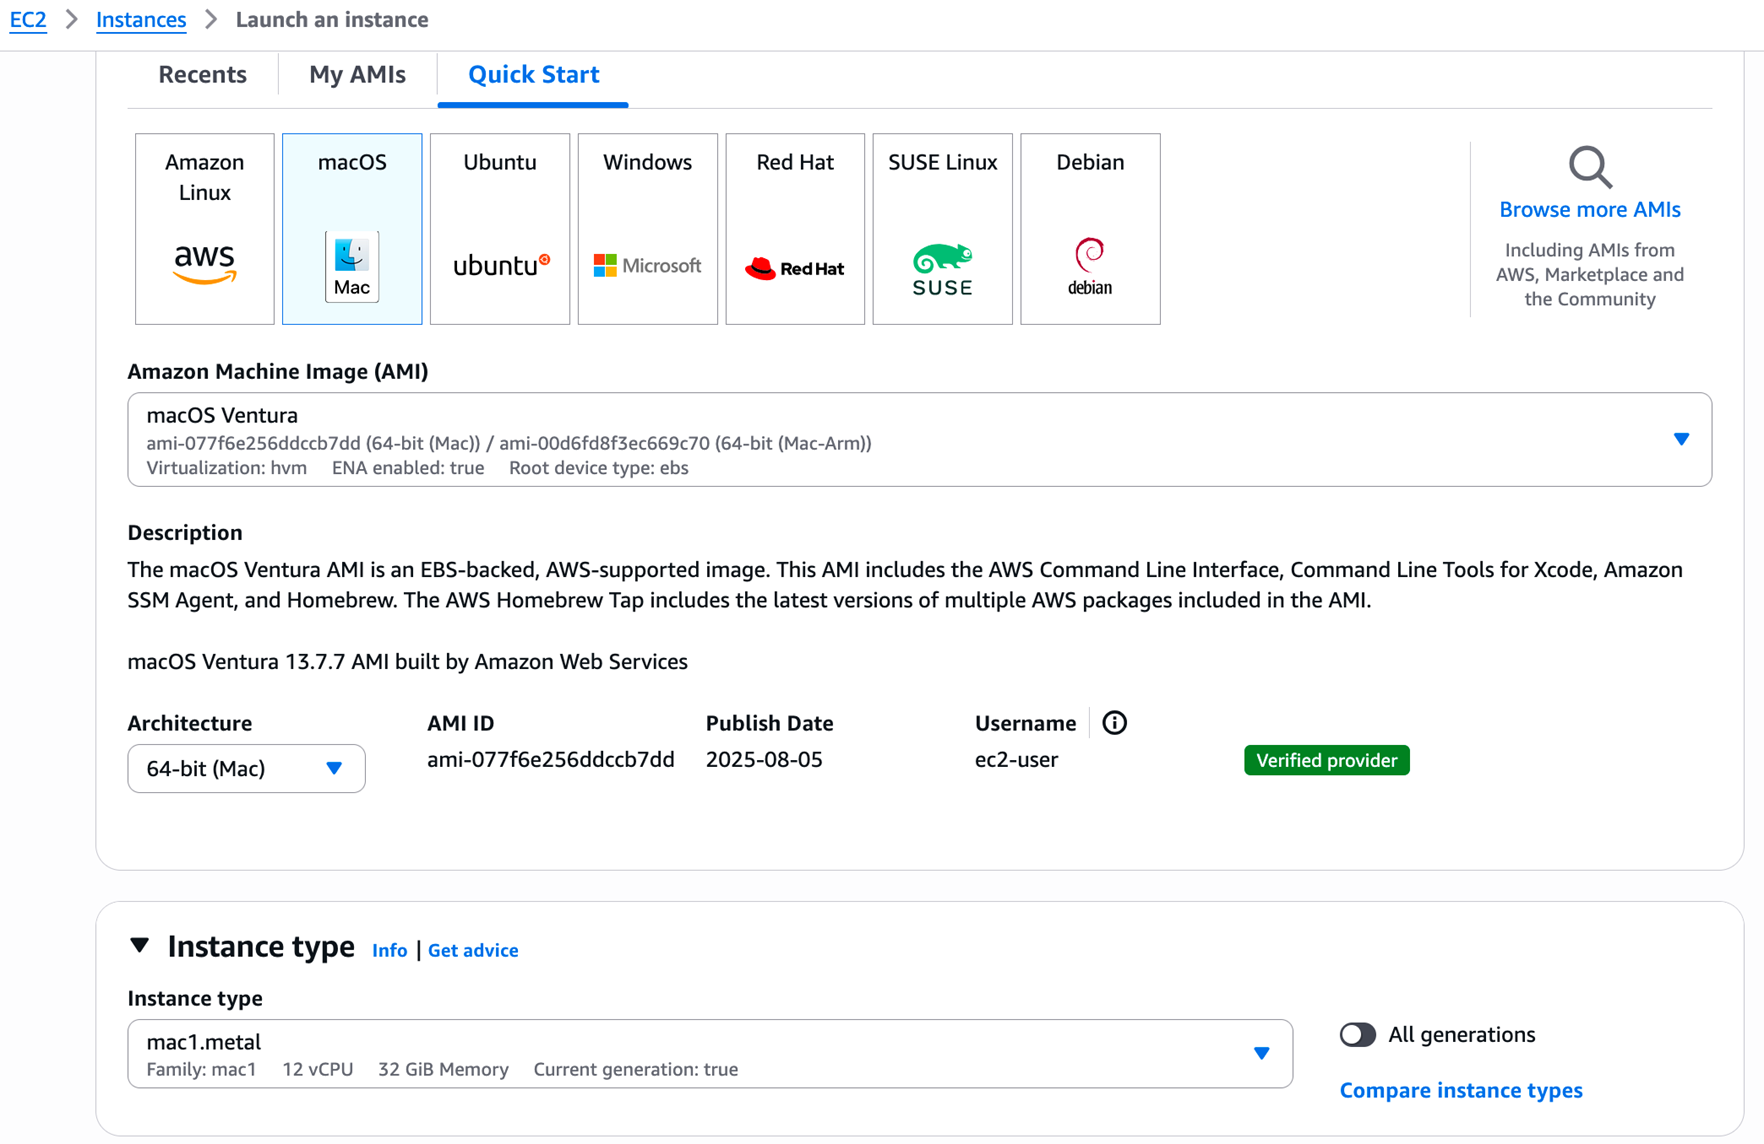
Task: Open the Architecture 64-bit (Mac) dropdown
Action: coord(246,768)
